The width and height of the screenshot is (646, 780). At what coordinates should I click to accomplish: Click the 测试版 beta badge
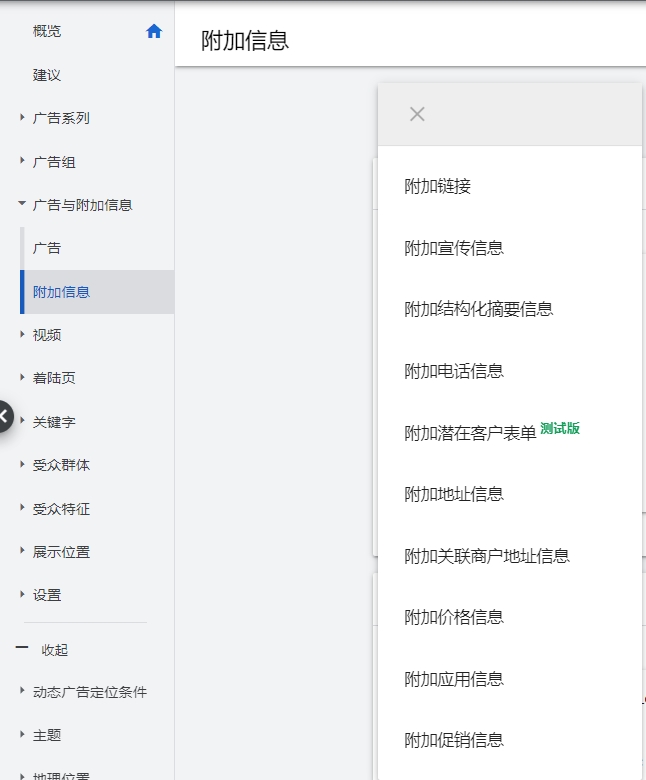click(560, 428)
